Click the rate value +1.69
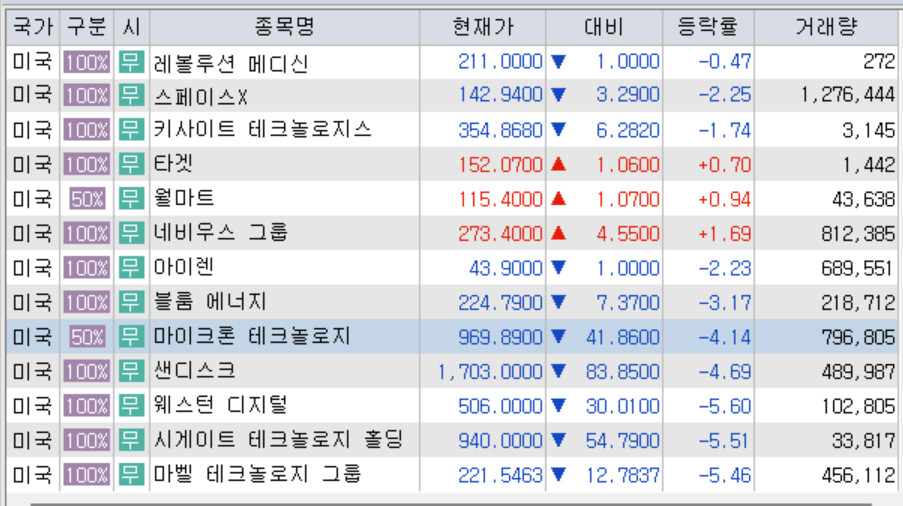The image size is (903, 506). [x=724, y=234]
